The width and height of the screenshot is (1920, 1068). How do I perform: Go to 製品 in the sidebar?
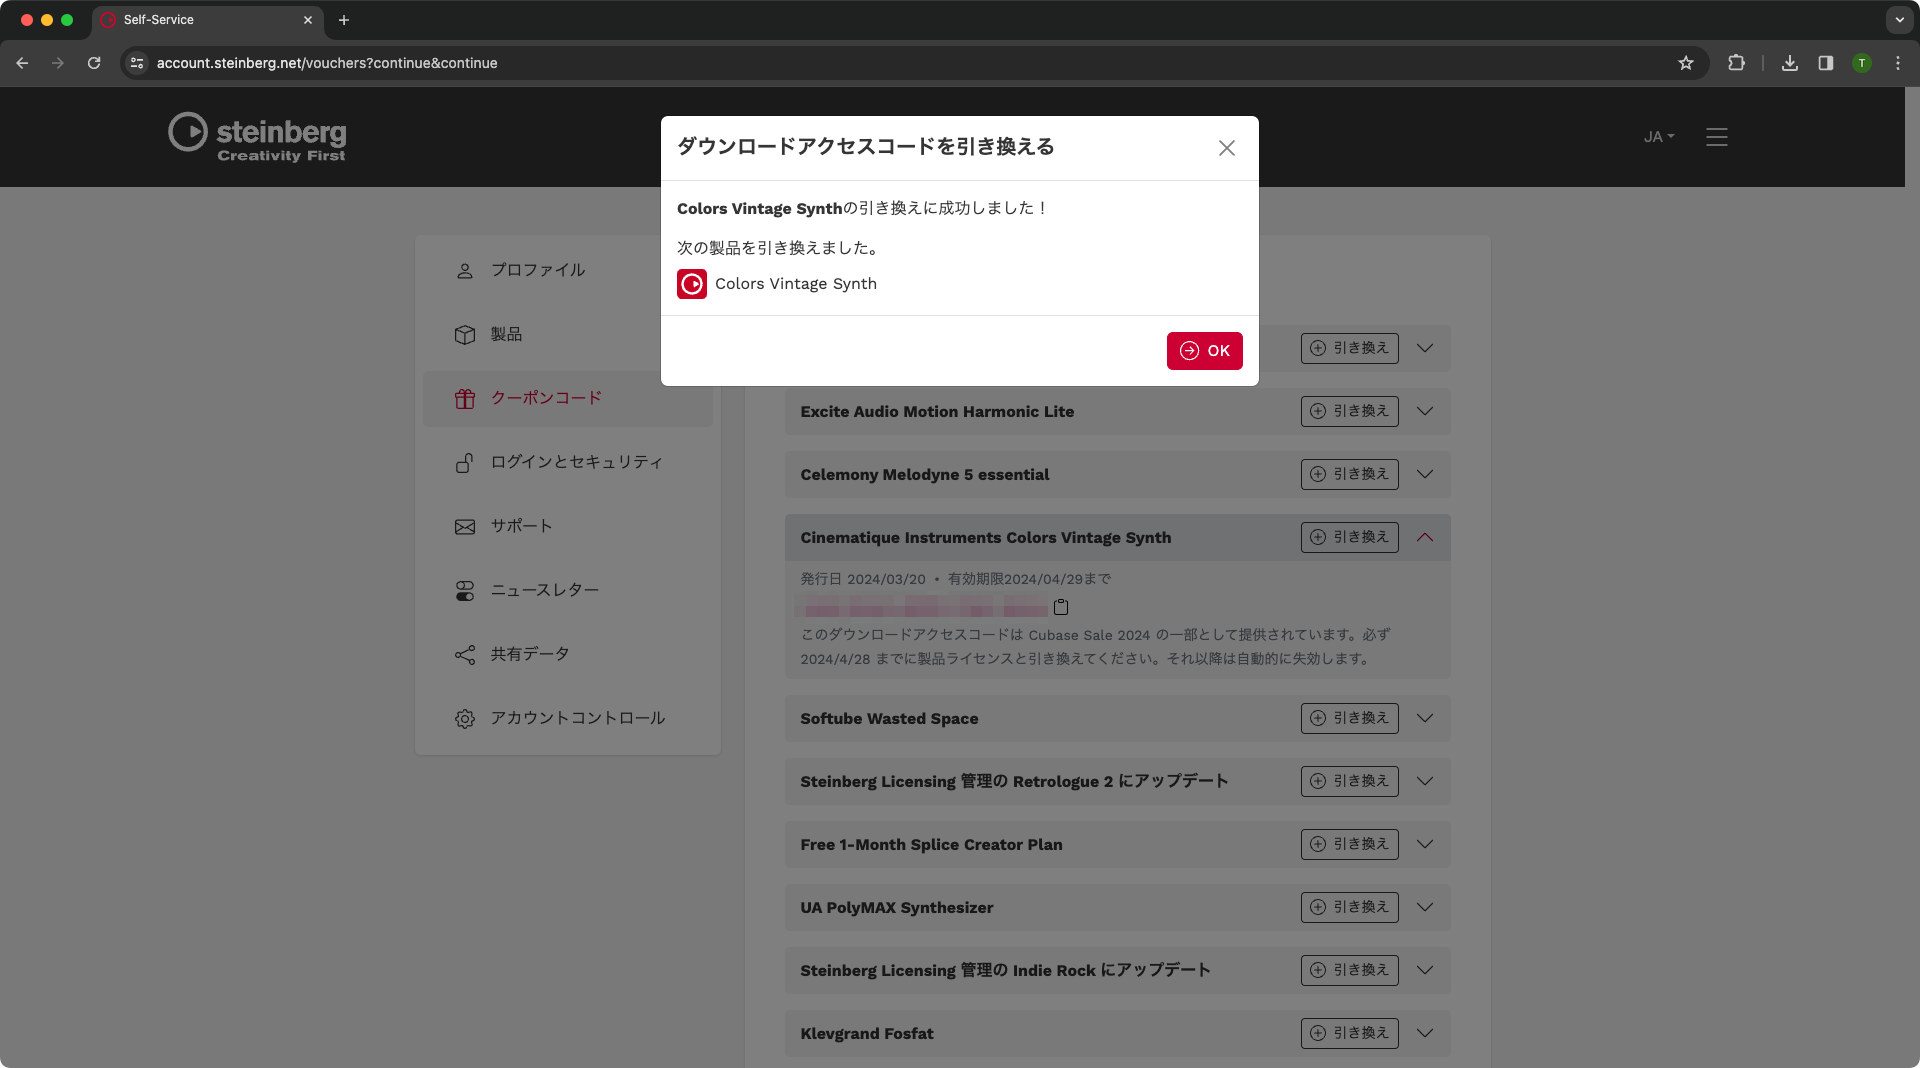pyautogui.click(x=568, y=334)
